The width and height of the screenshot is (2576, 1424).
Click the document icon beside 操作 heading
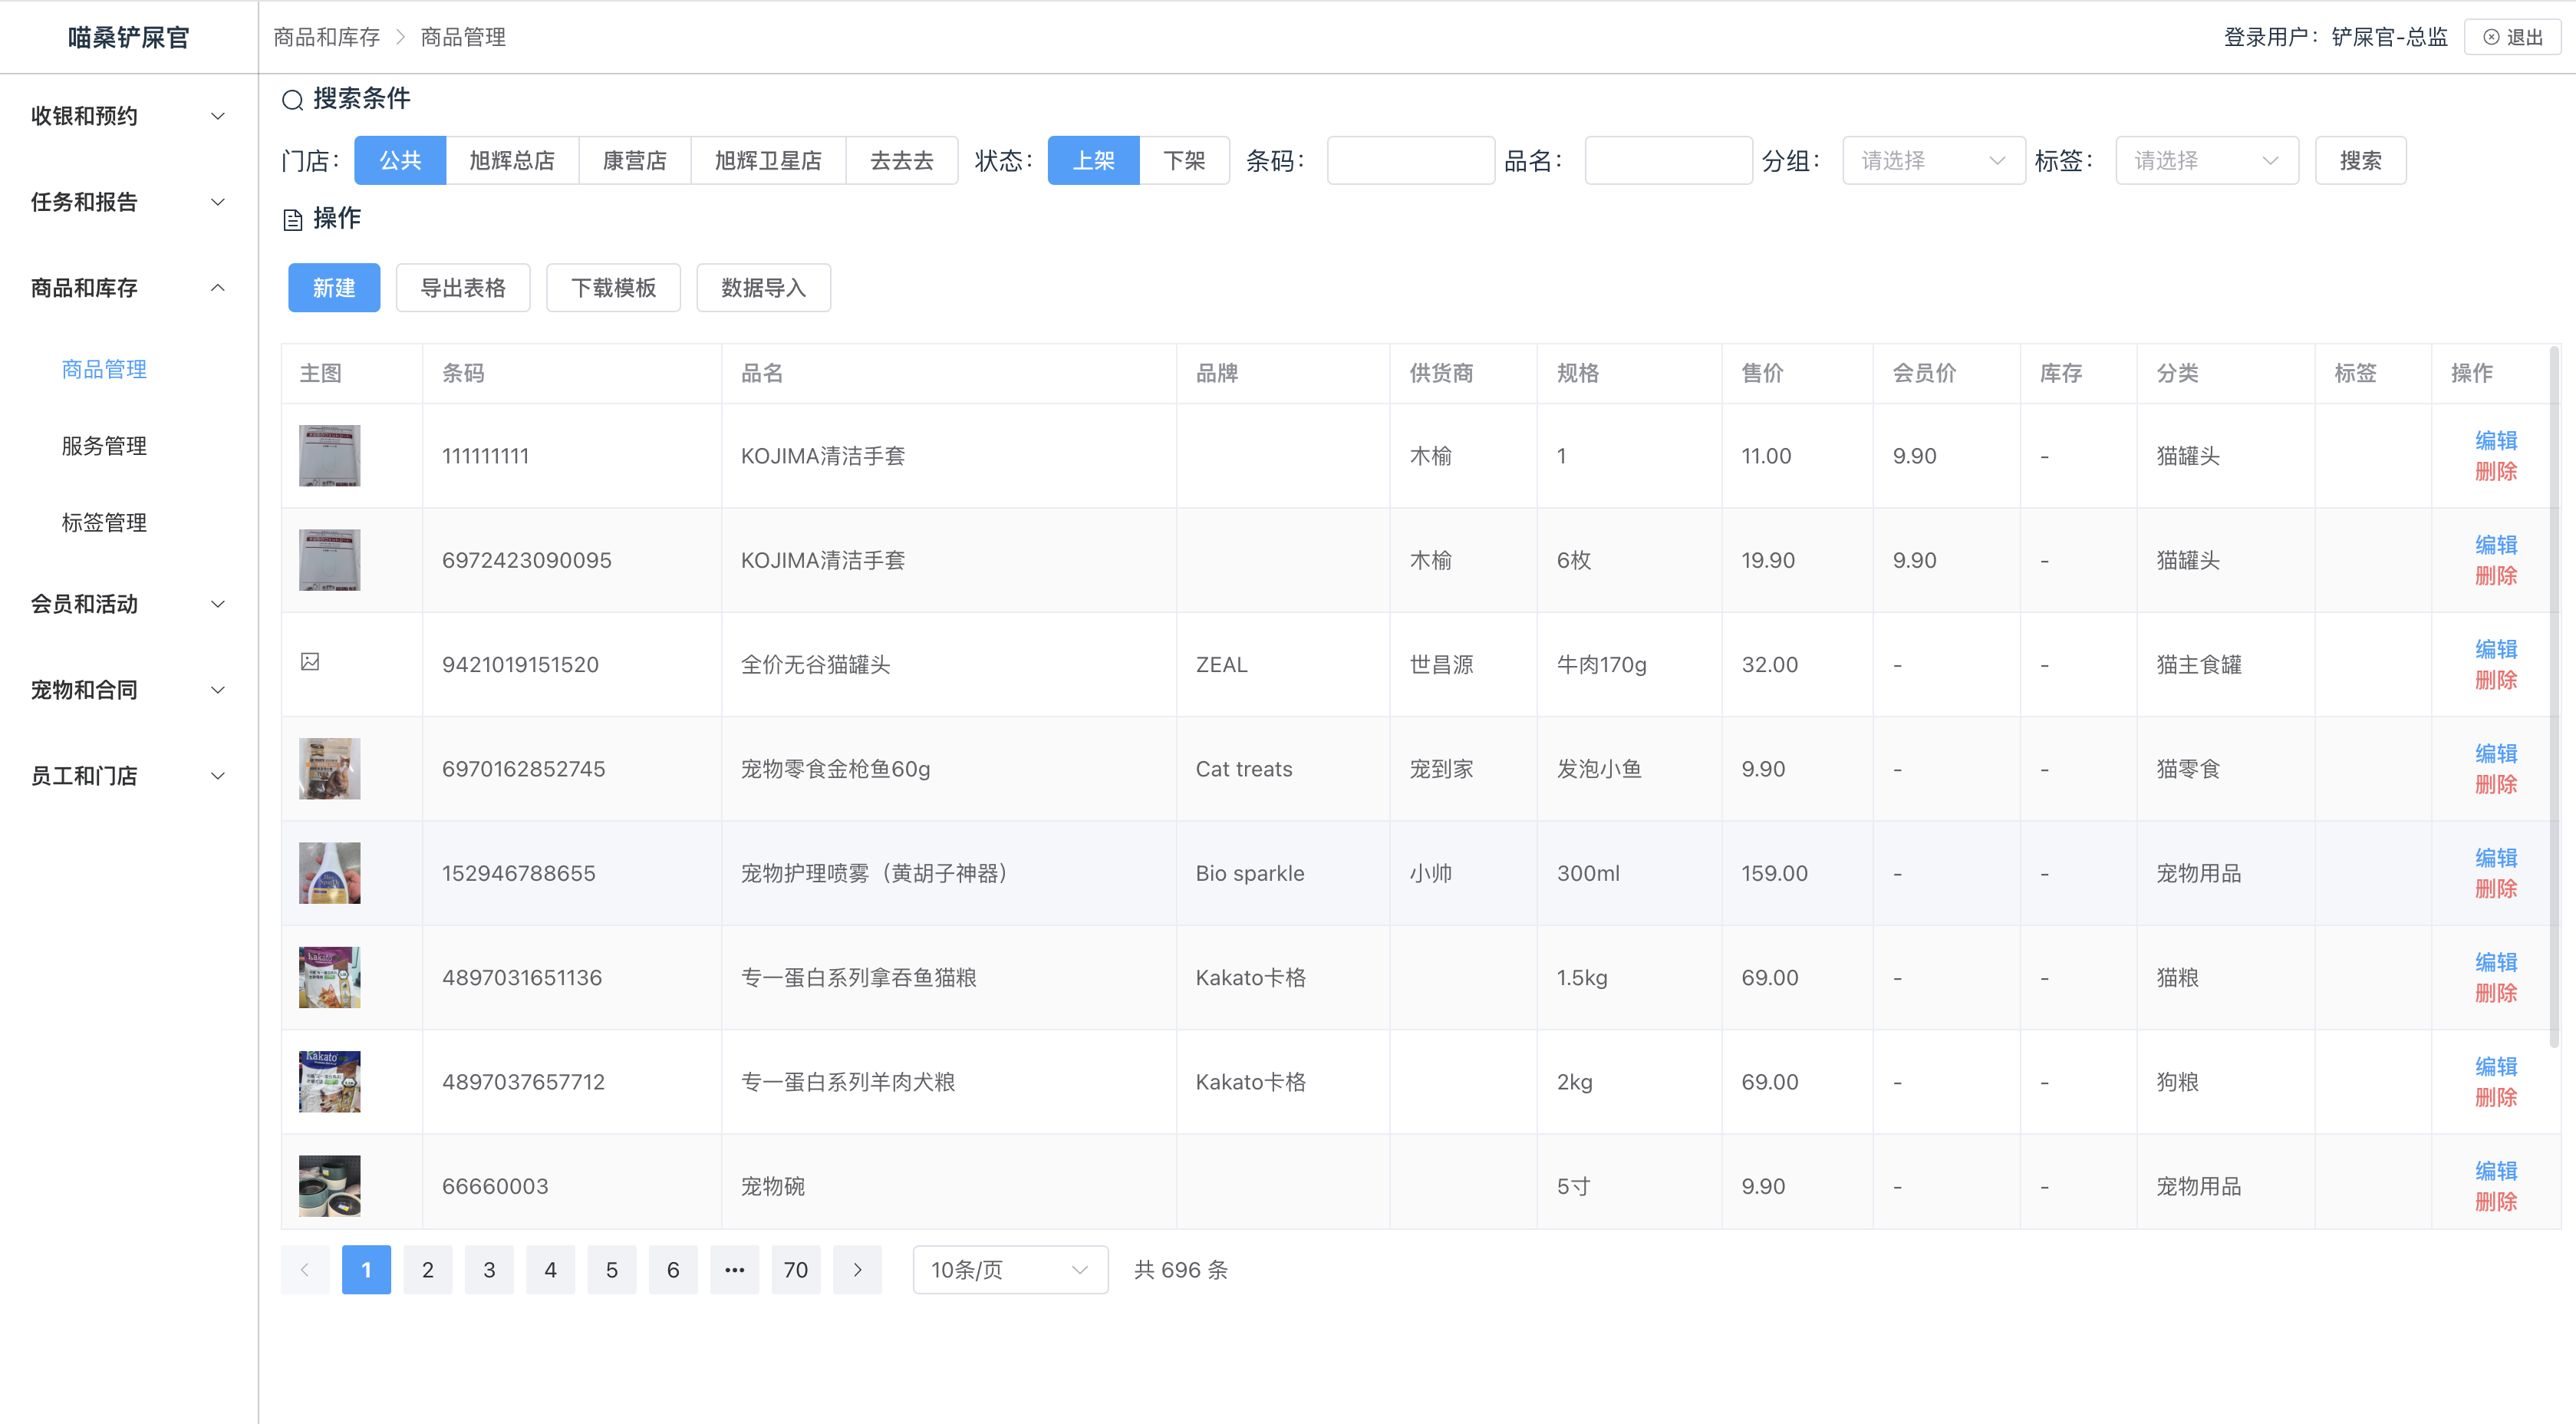[x=292, y=219]
